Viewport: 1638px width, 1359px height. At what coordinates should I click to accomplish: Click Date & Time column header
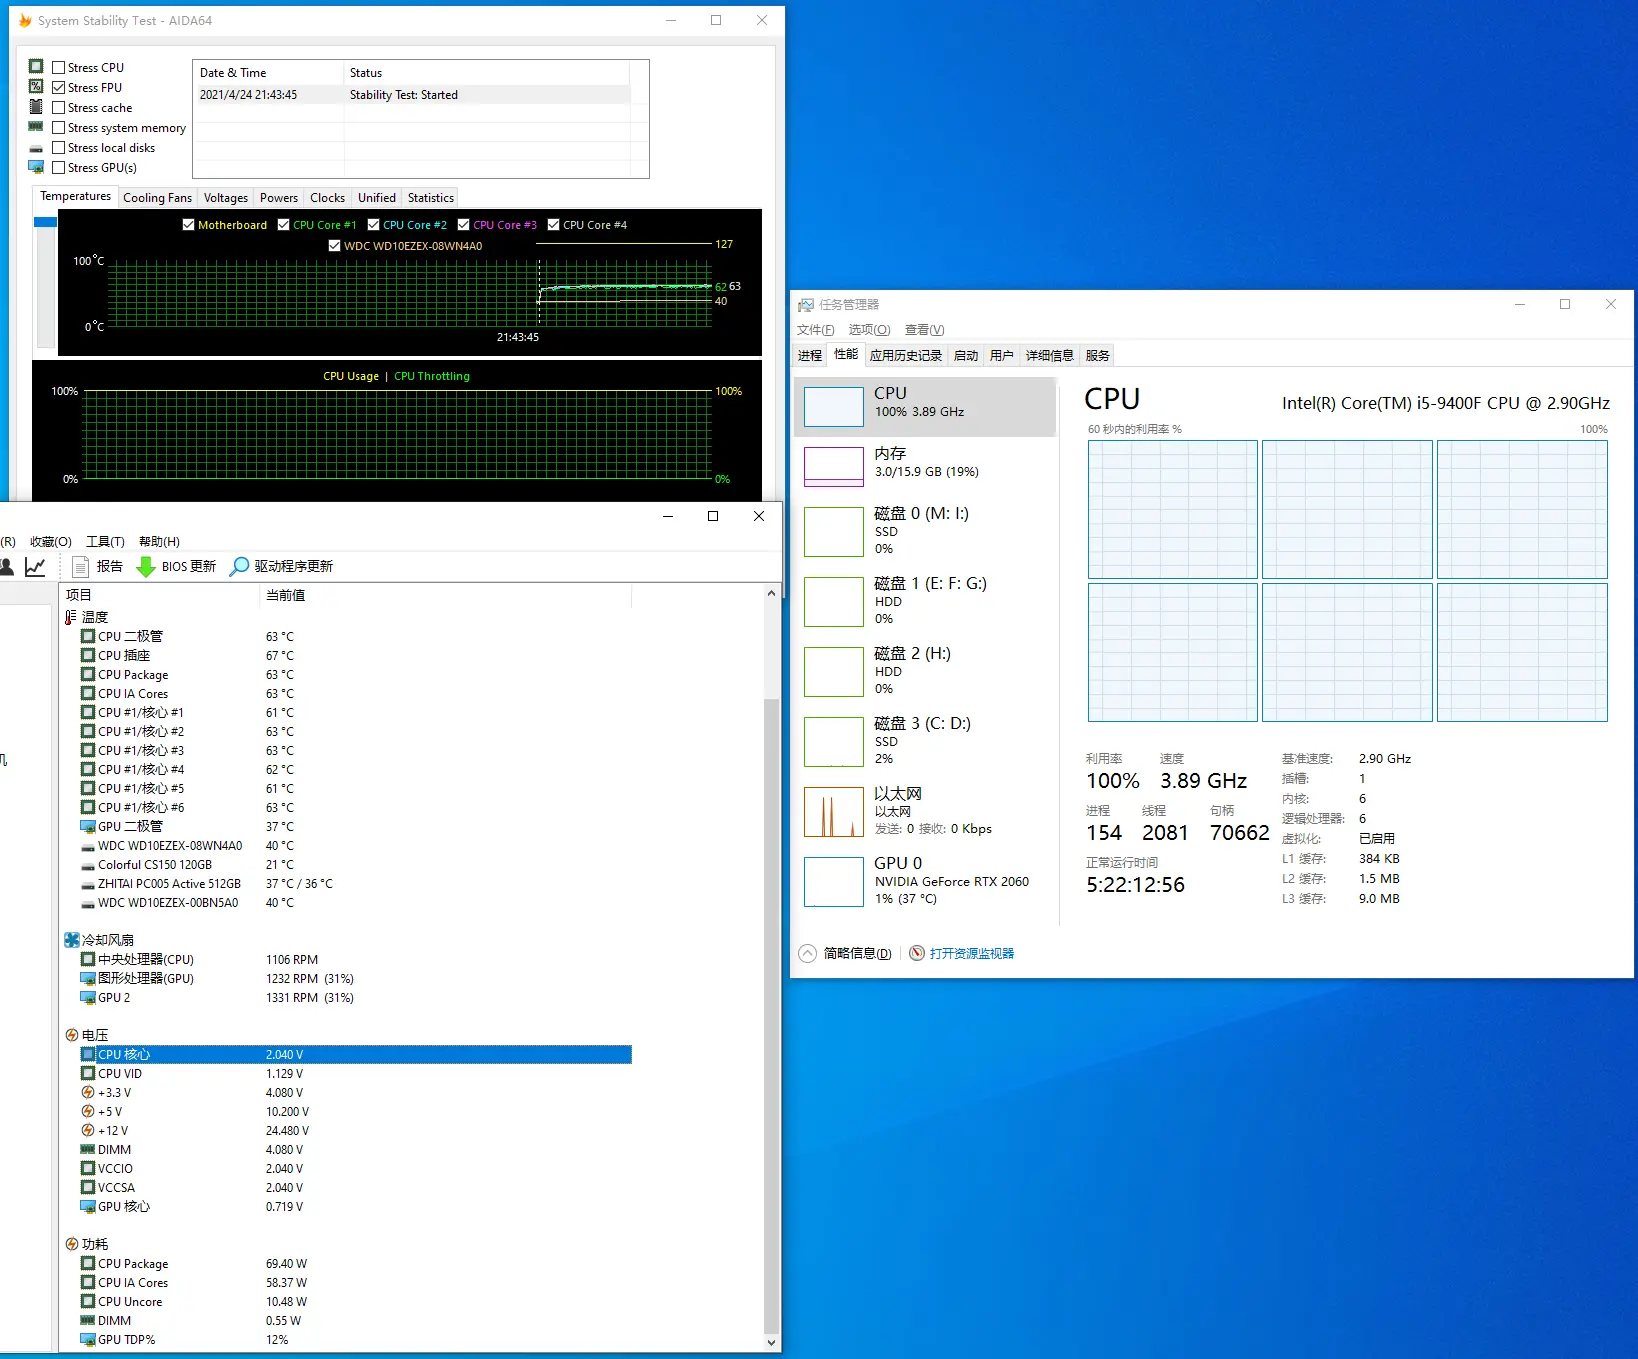click(x=268, y=73)
